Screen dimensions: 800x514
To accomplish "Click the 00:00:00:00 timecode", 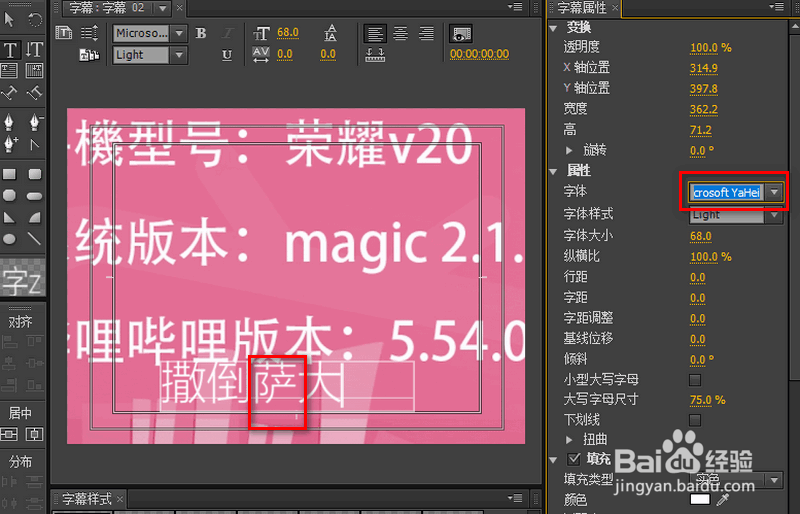I will tap(479, 54).
